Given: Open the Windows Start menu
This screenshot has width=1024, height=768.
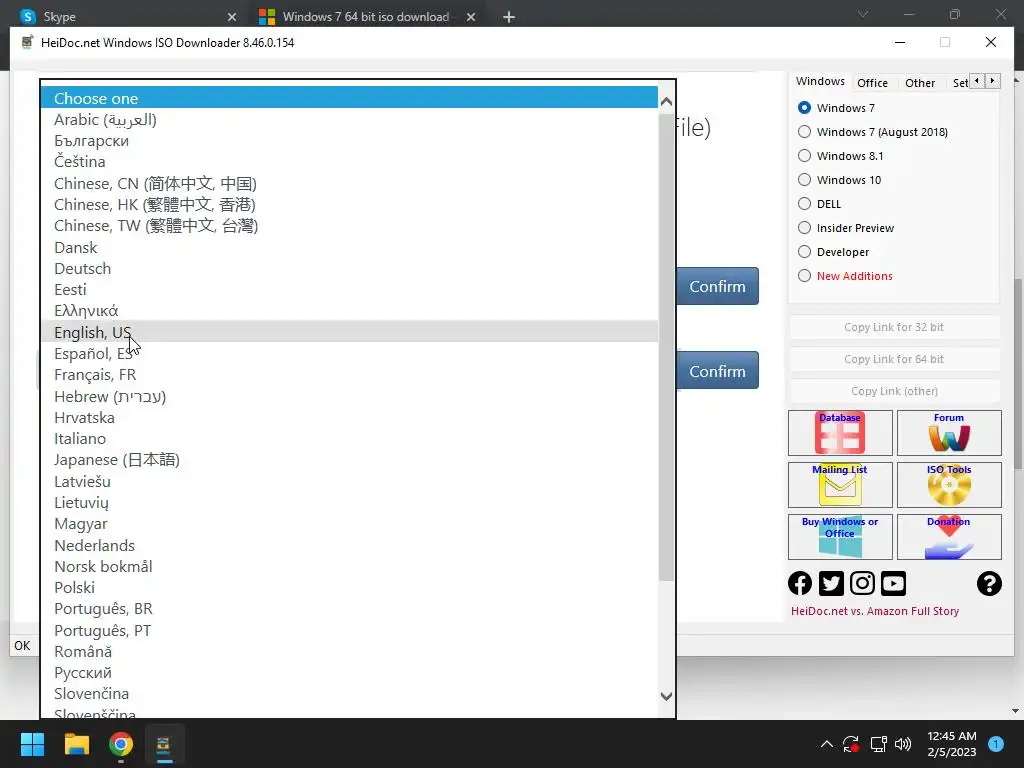Looking at the screenshot, I should pyautogui.click(x=32, y=744).
